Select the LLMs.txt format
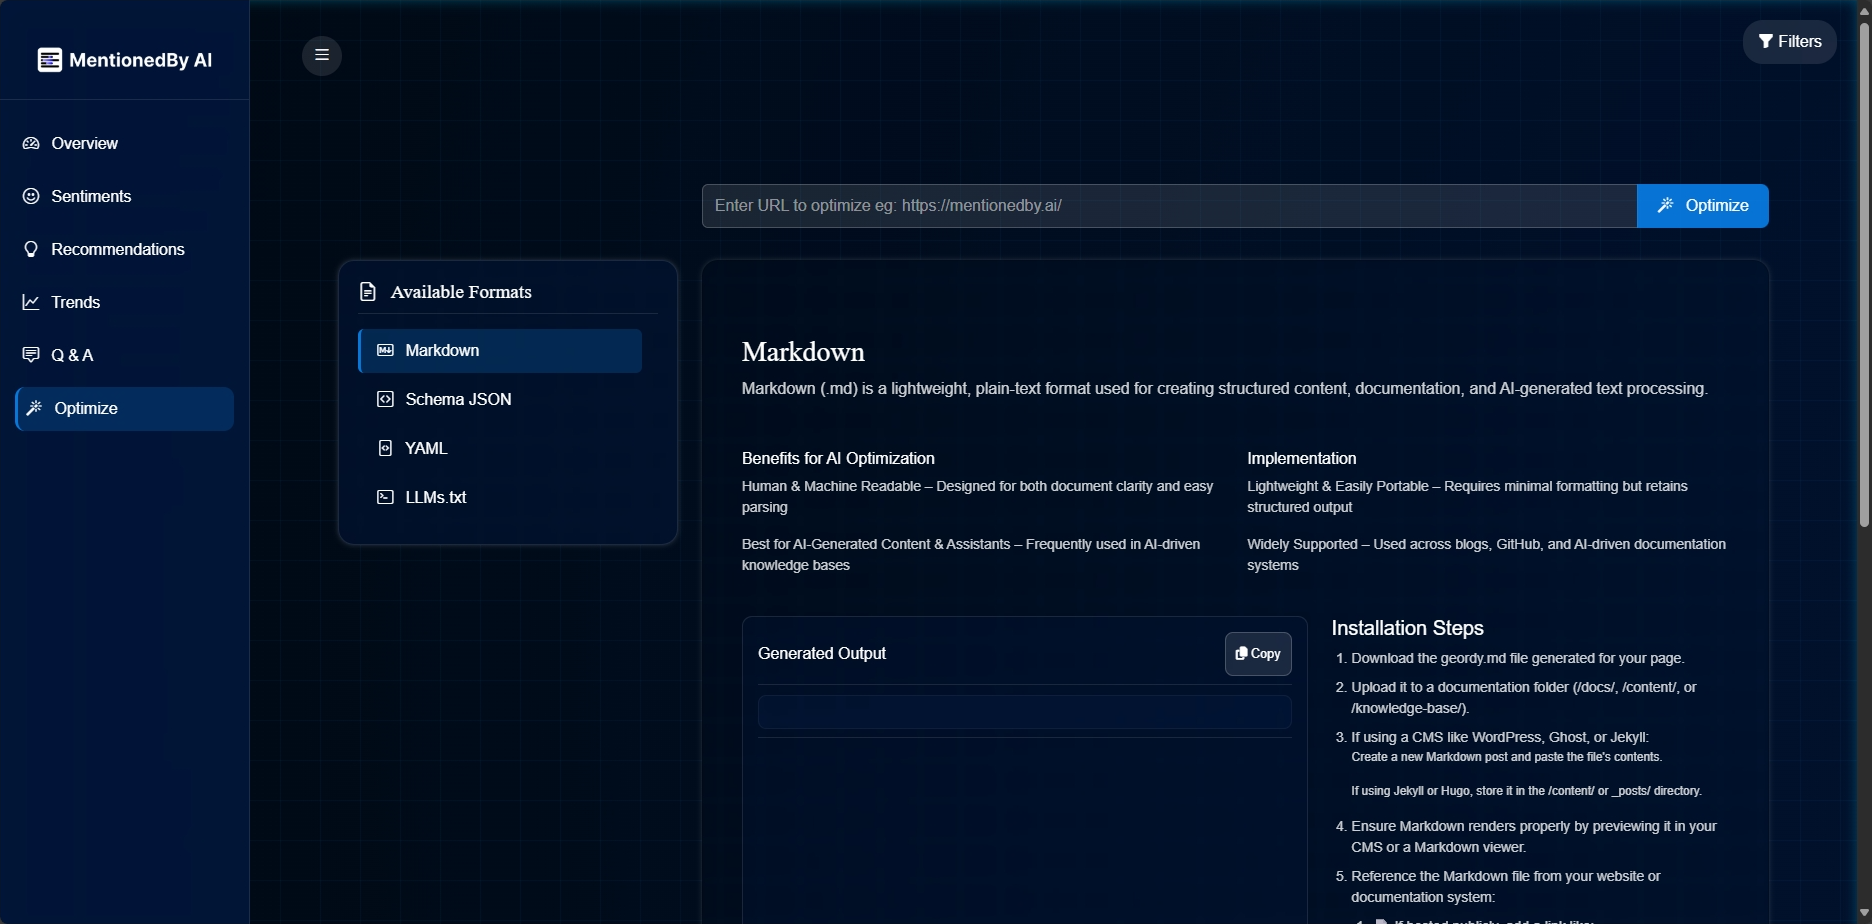The image size is (1872, 924). pyautogui.click(x=500, y=497)
